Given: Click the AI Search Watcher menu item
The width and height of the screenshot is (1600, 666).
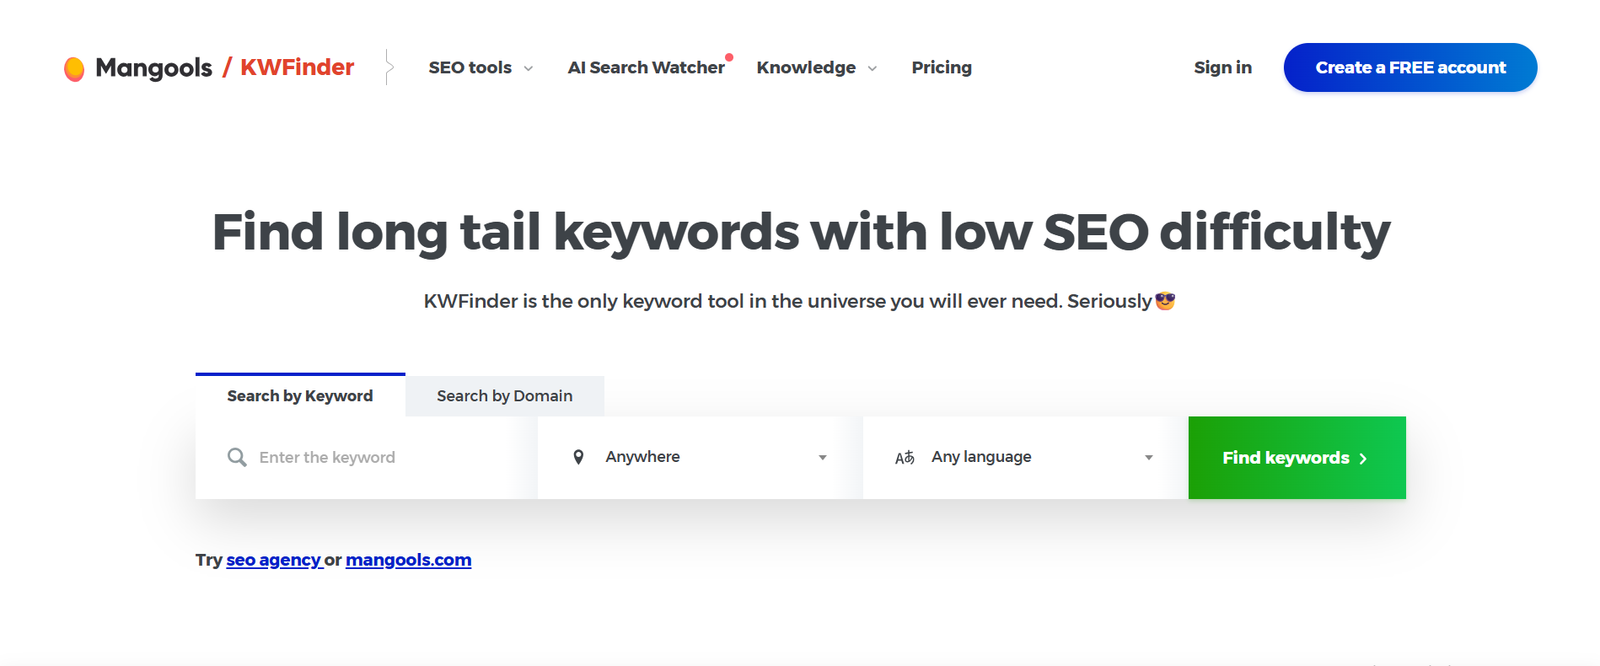Looking at the screenshot, I should click(646, 67).
